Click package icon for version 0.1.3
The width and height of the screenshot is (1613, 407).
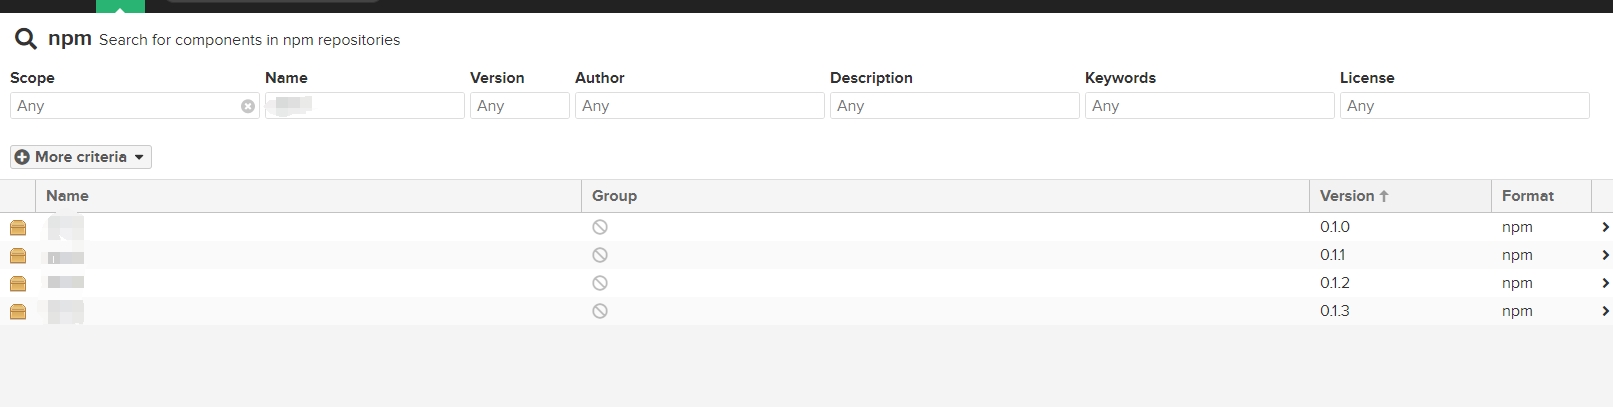(18, 312)
